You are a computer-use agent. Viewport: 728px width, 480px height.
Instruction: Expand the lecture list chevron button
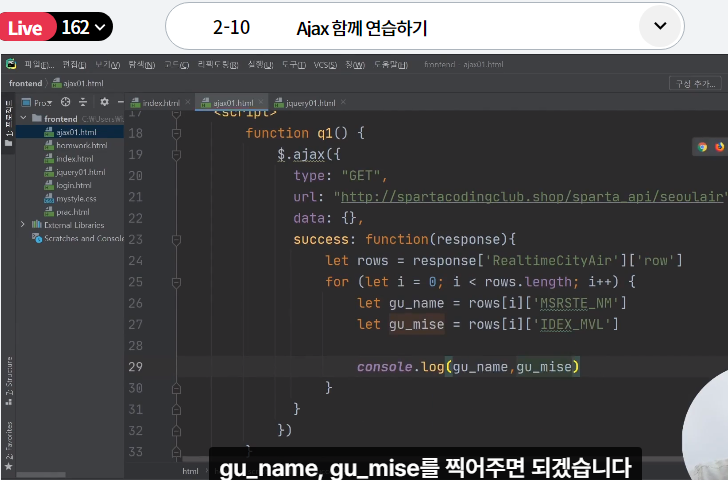pos(660,26)
